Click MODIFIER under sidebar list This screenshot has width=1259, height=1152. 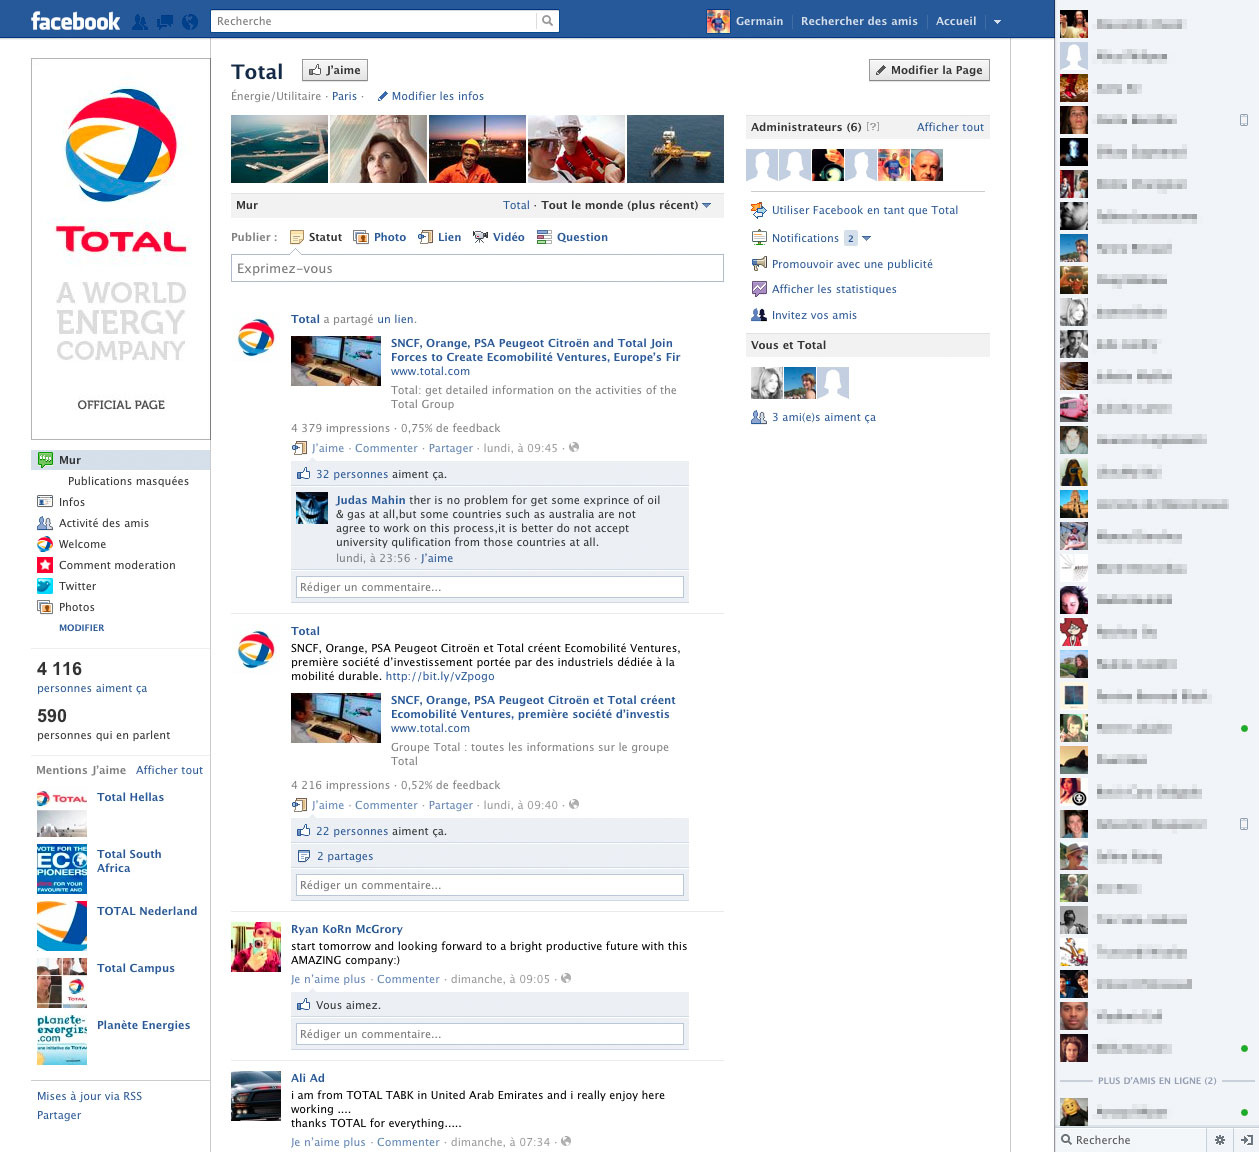coord(82,628)
